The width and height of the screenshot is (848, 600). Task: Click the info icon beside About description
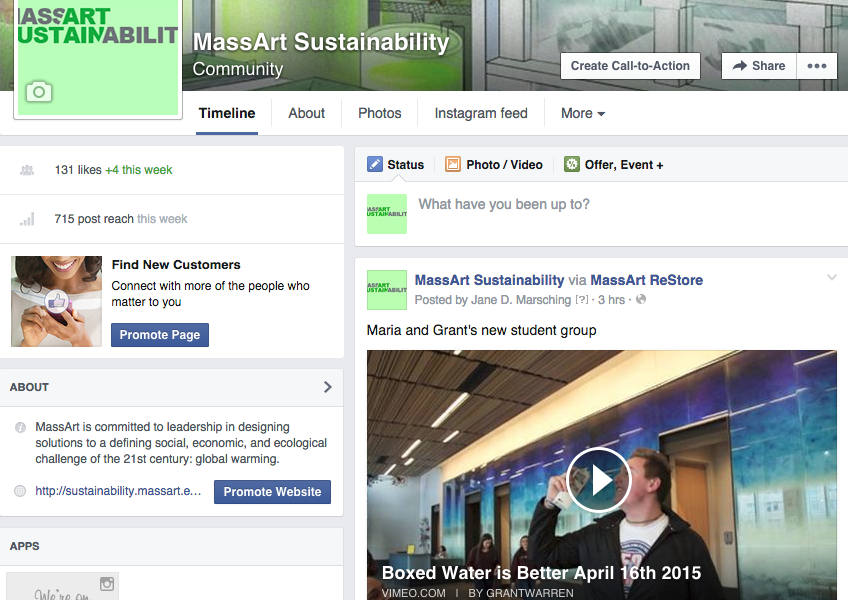pyautogui.click(x=20, y=427)
